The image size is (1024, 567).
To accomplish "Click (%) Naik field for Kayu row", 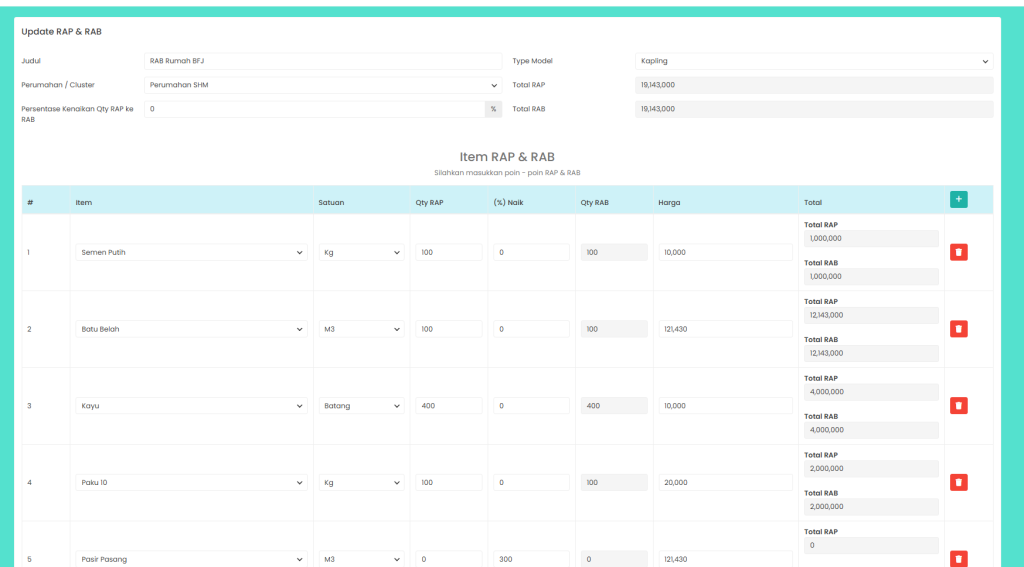I will tap(531, 406).
